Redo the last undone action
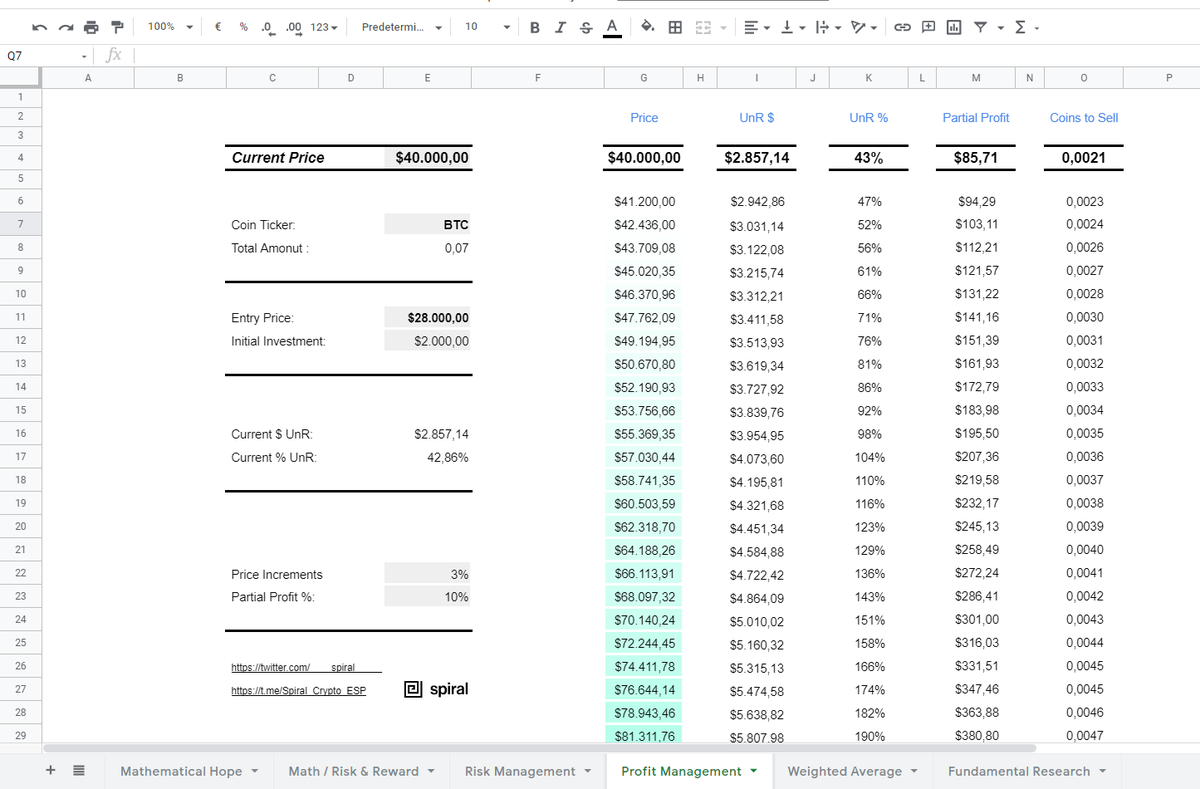Screen dimensions: 1200x789 [x=65, y=27]
